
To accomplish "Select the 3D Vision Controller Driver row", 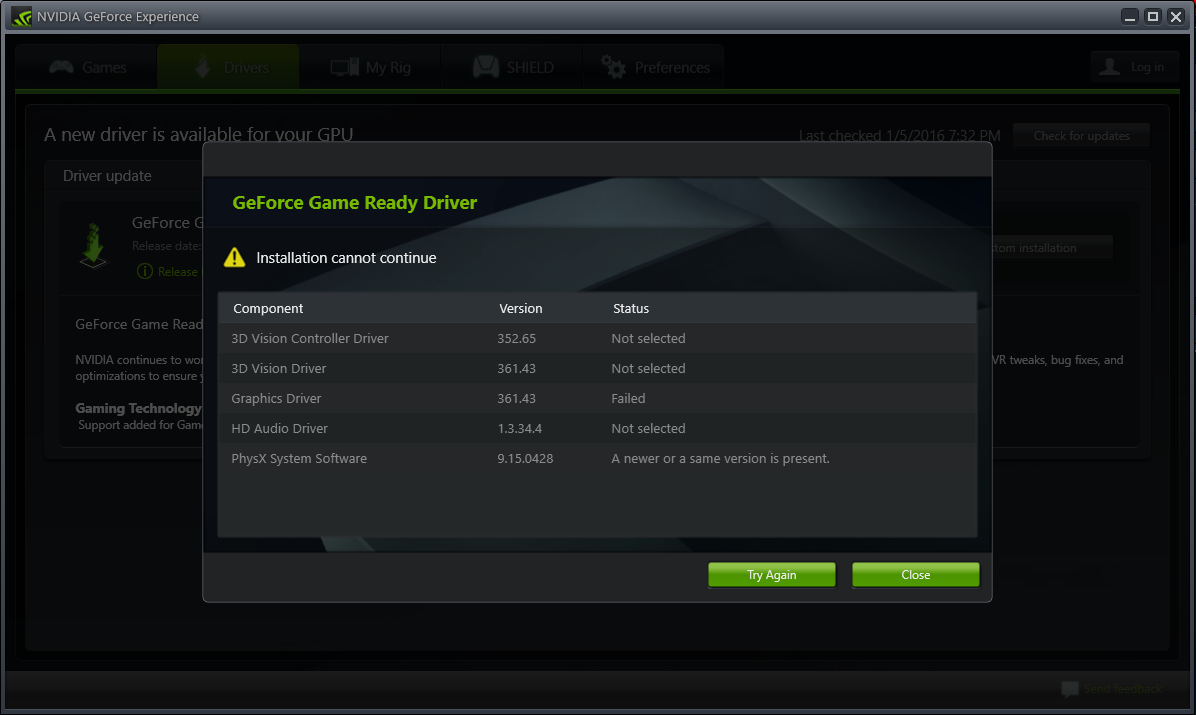I will click(597, 338).
